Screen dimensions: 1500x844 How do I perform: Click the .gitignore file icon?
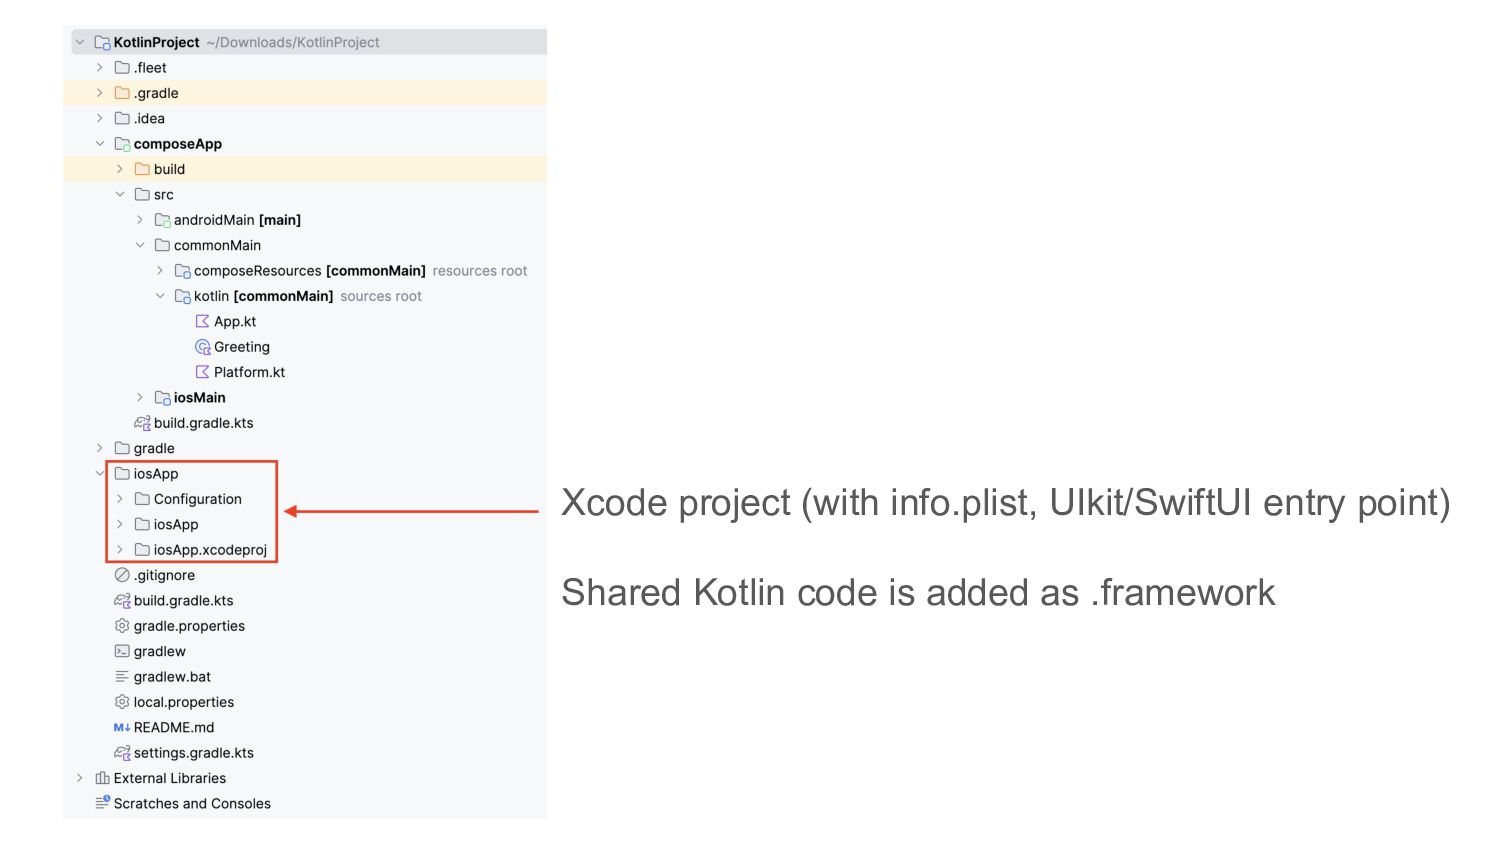coord(122,575)
